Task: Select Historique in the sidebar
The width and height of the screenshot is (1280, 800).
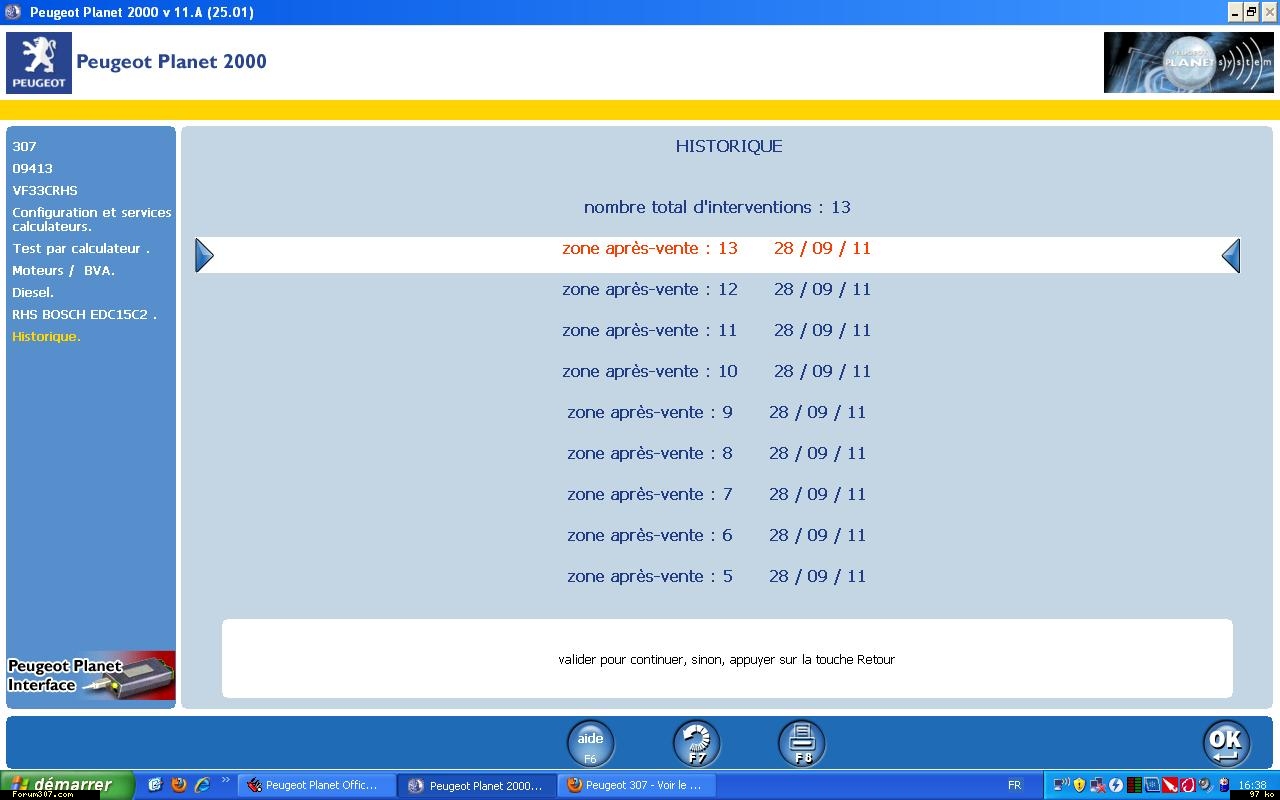Action: pyautogui.click(x=46, y=336)
